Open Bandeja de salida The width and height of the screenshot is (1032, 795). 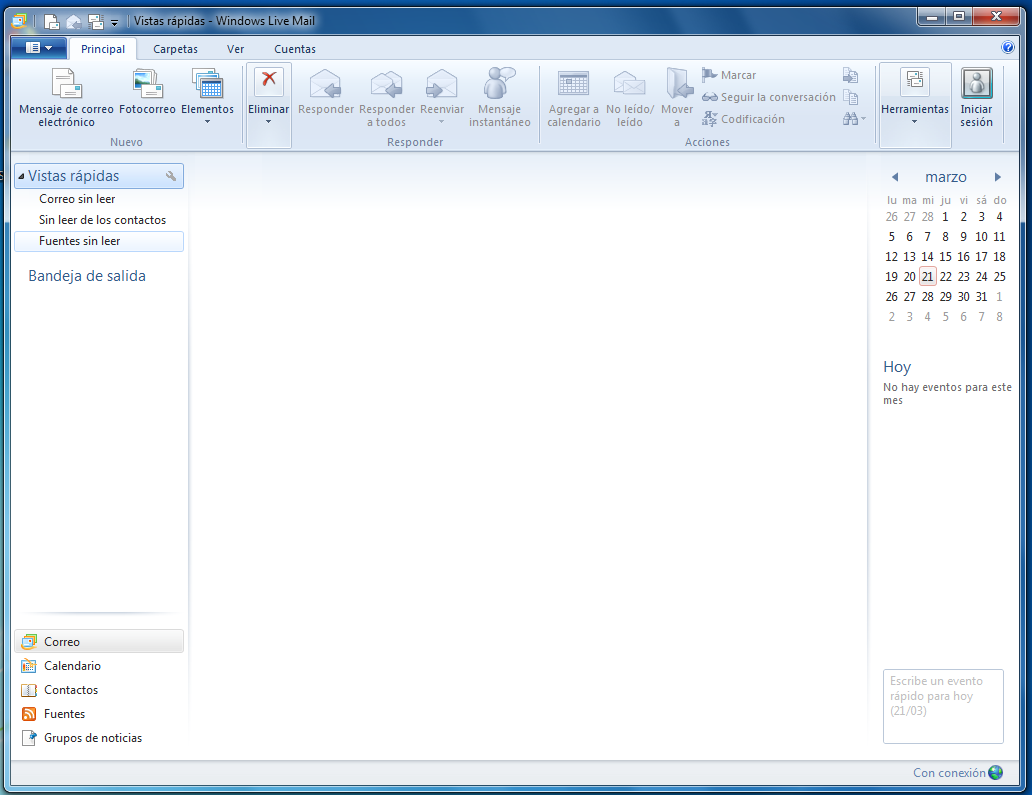coord(87,276)
